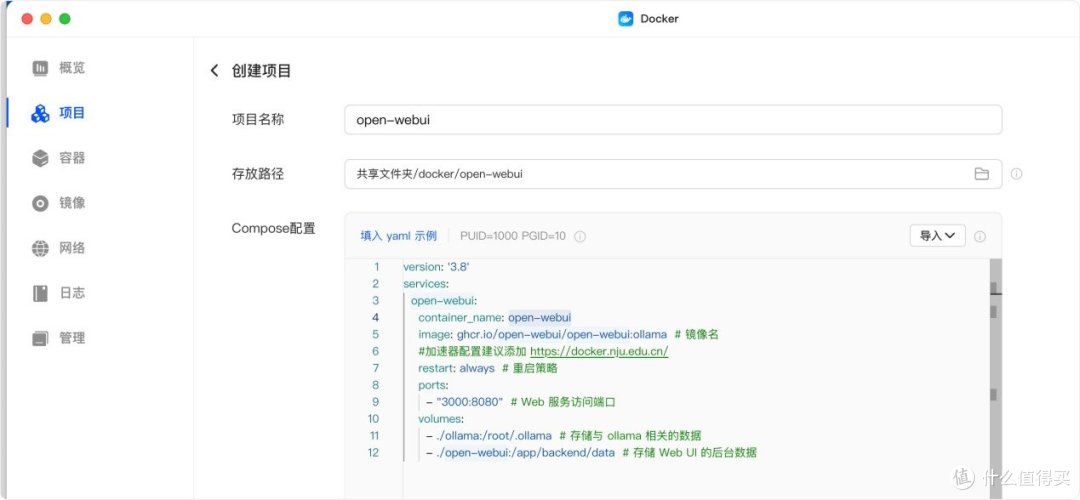Viewport: 1080px width, 500px height.
Task: Click the open-webui: service line 3
Action: point(444,301)
